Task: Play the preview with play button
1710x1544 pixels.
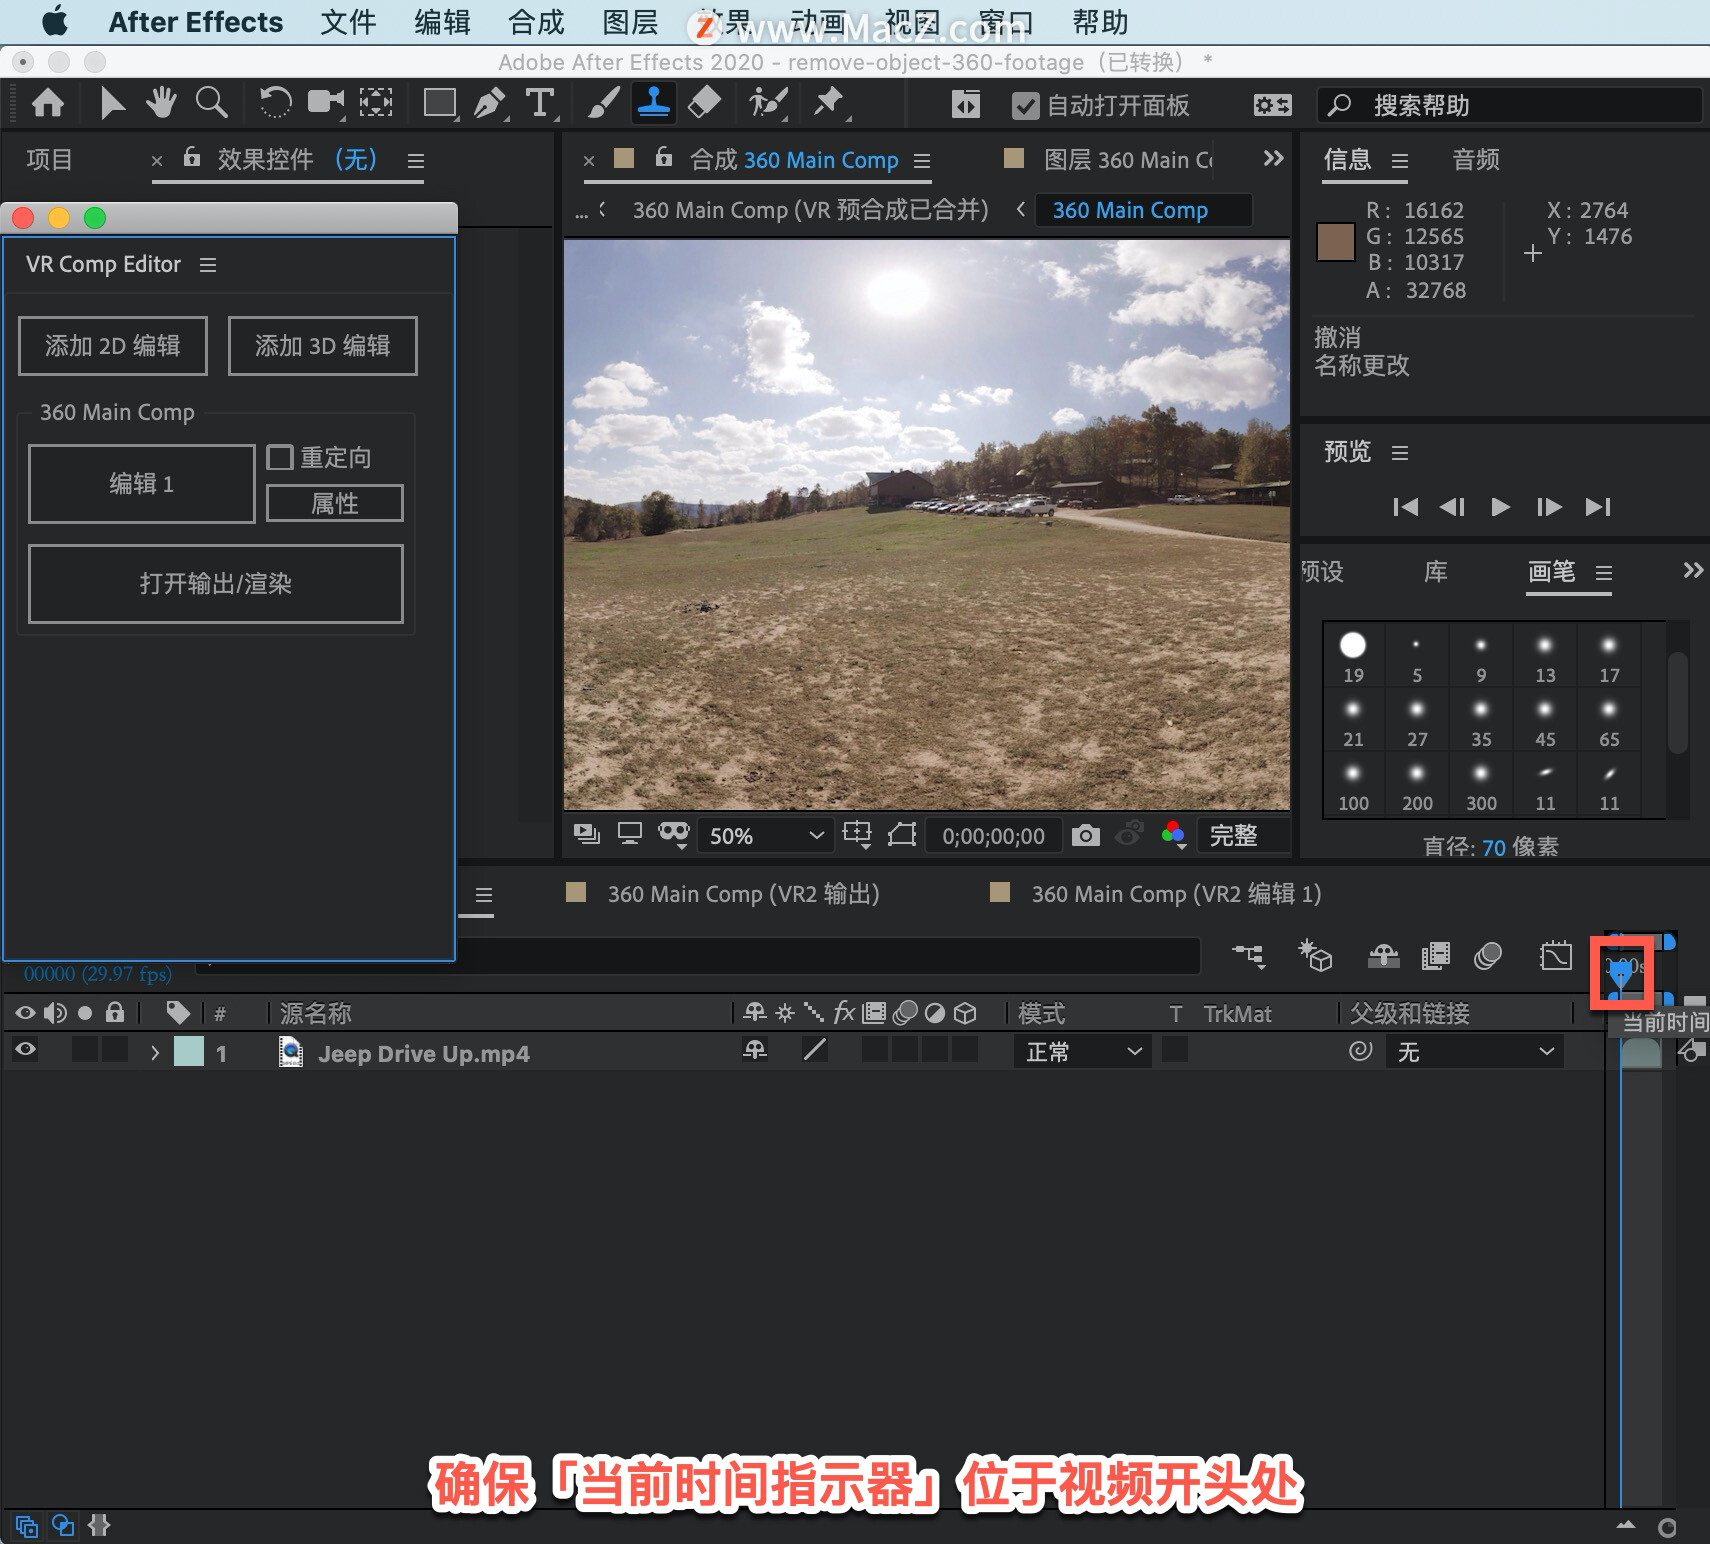Action: point(1500,507)
